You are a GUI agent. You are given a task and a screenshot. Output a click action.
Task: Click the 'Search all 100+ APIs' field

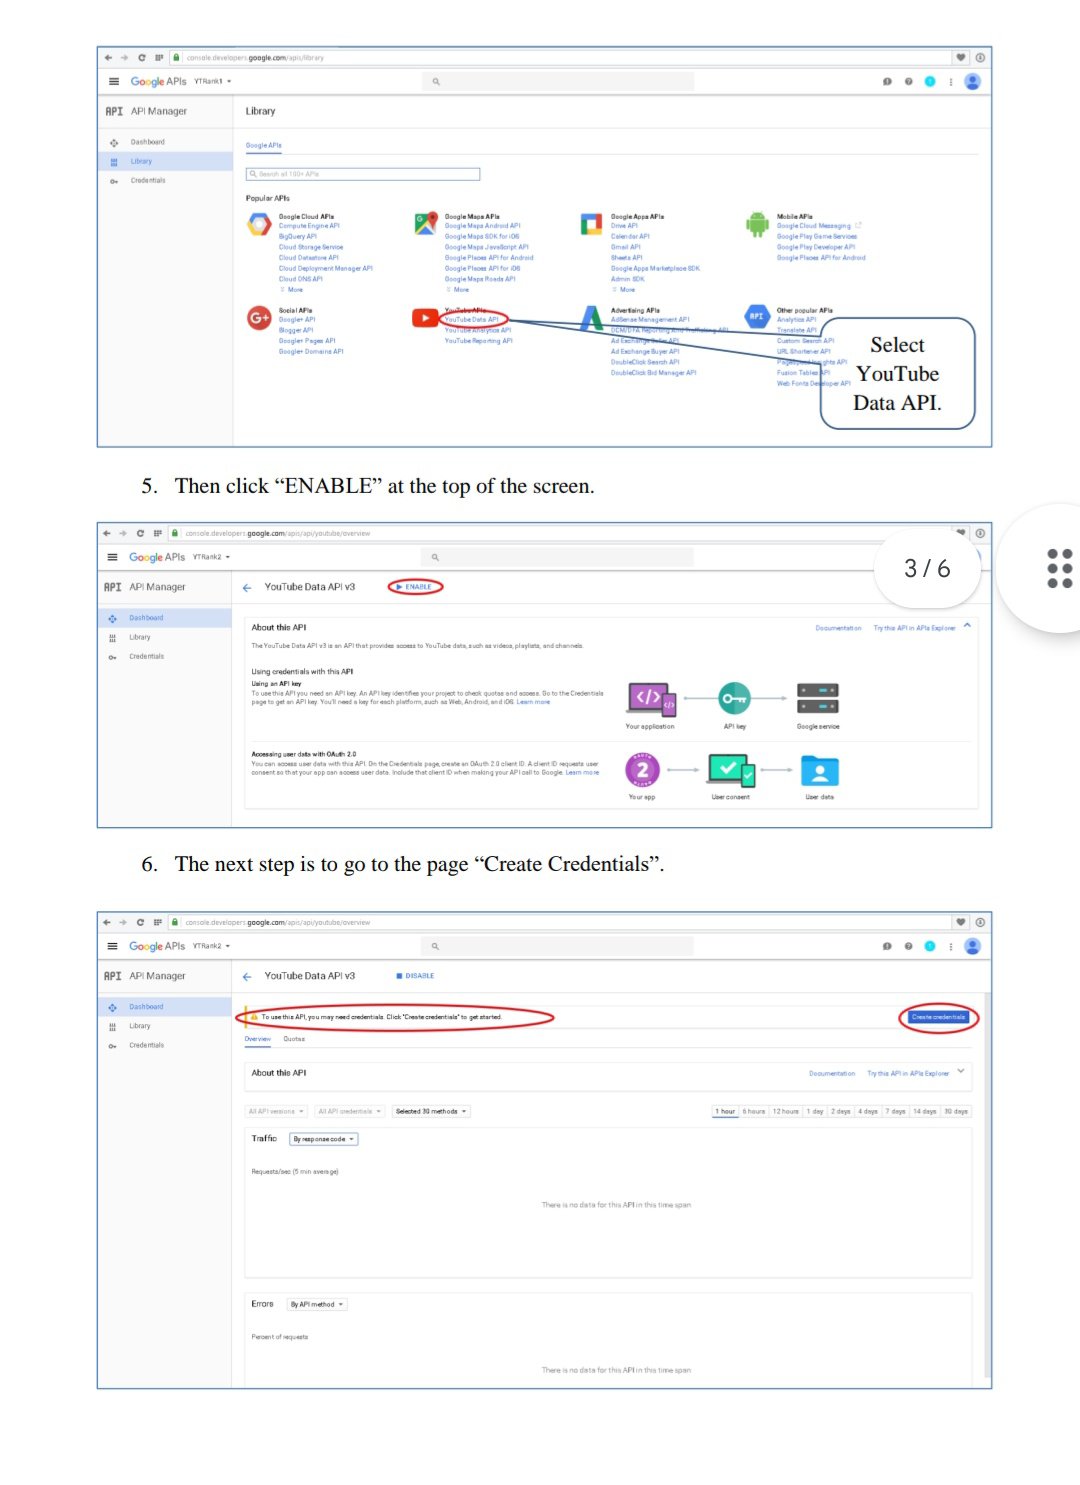click(364, 174)
